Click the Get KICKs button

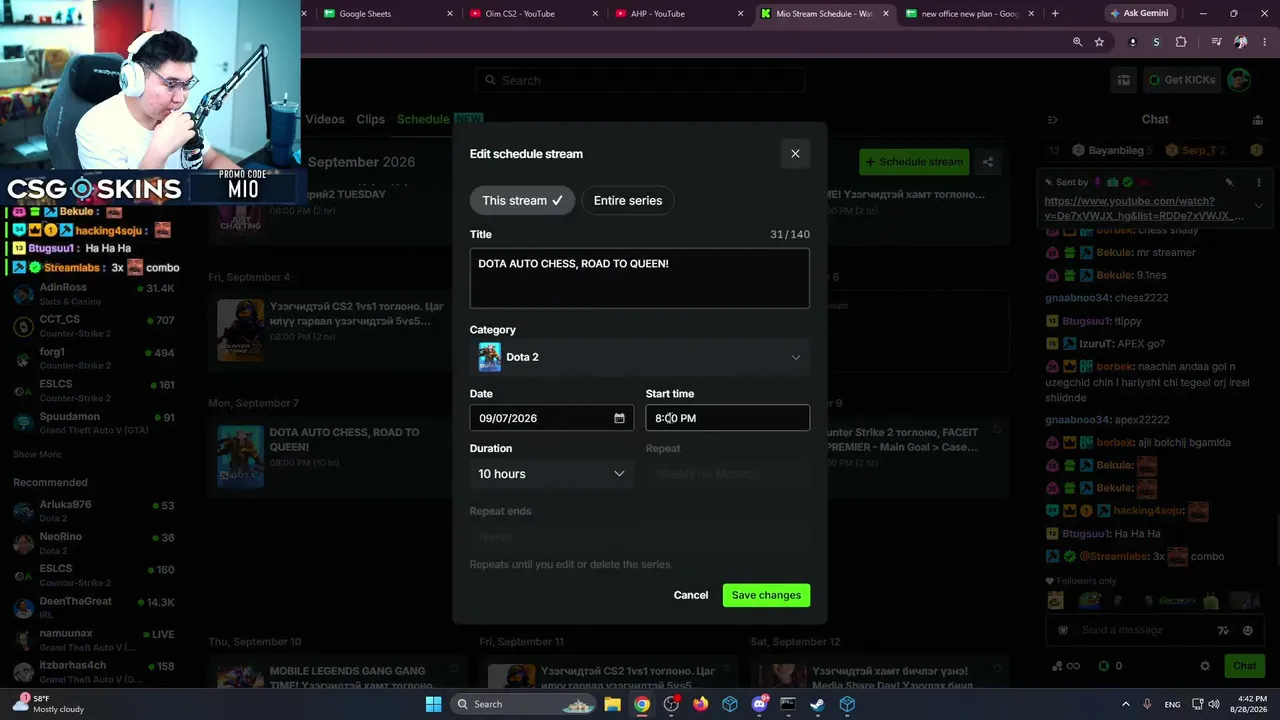(x=1181, y=80)
